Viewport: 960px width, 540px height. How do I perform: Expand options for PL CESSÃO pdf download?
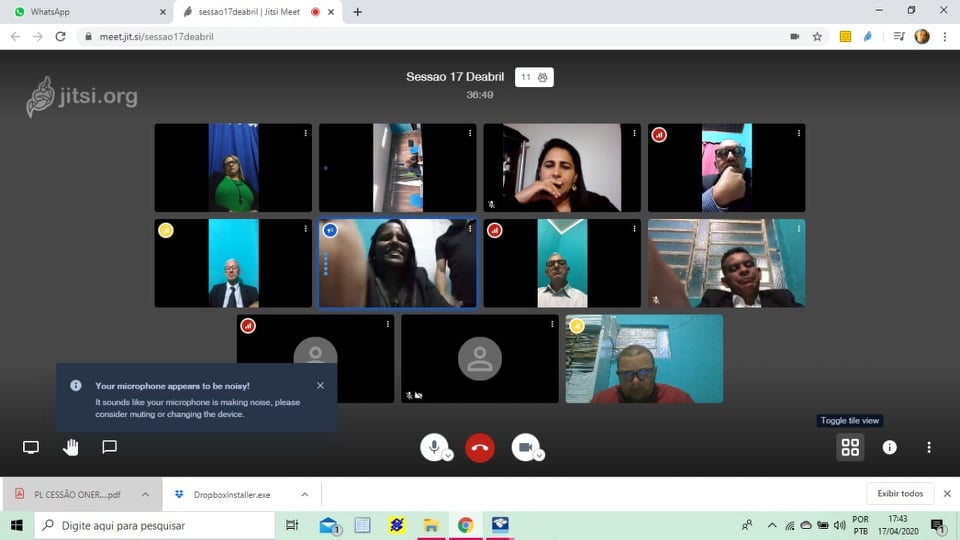point(145,494)
